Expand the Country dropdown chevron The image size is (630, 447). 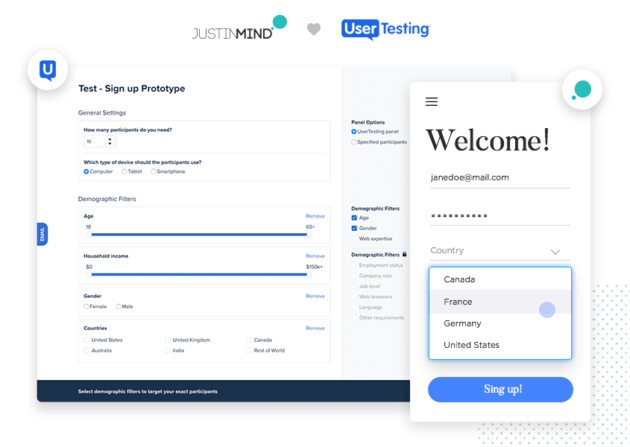(x=555, y=252)
